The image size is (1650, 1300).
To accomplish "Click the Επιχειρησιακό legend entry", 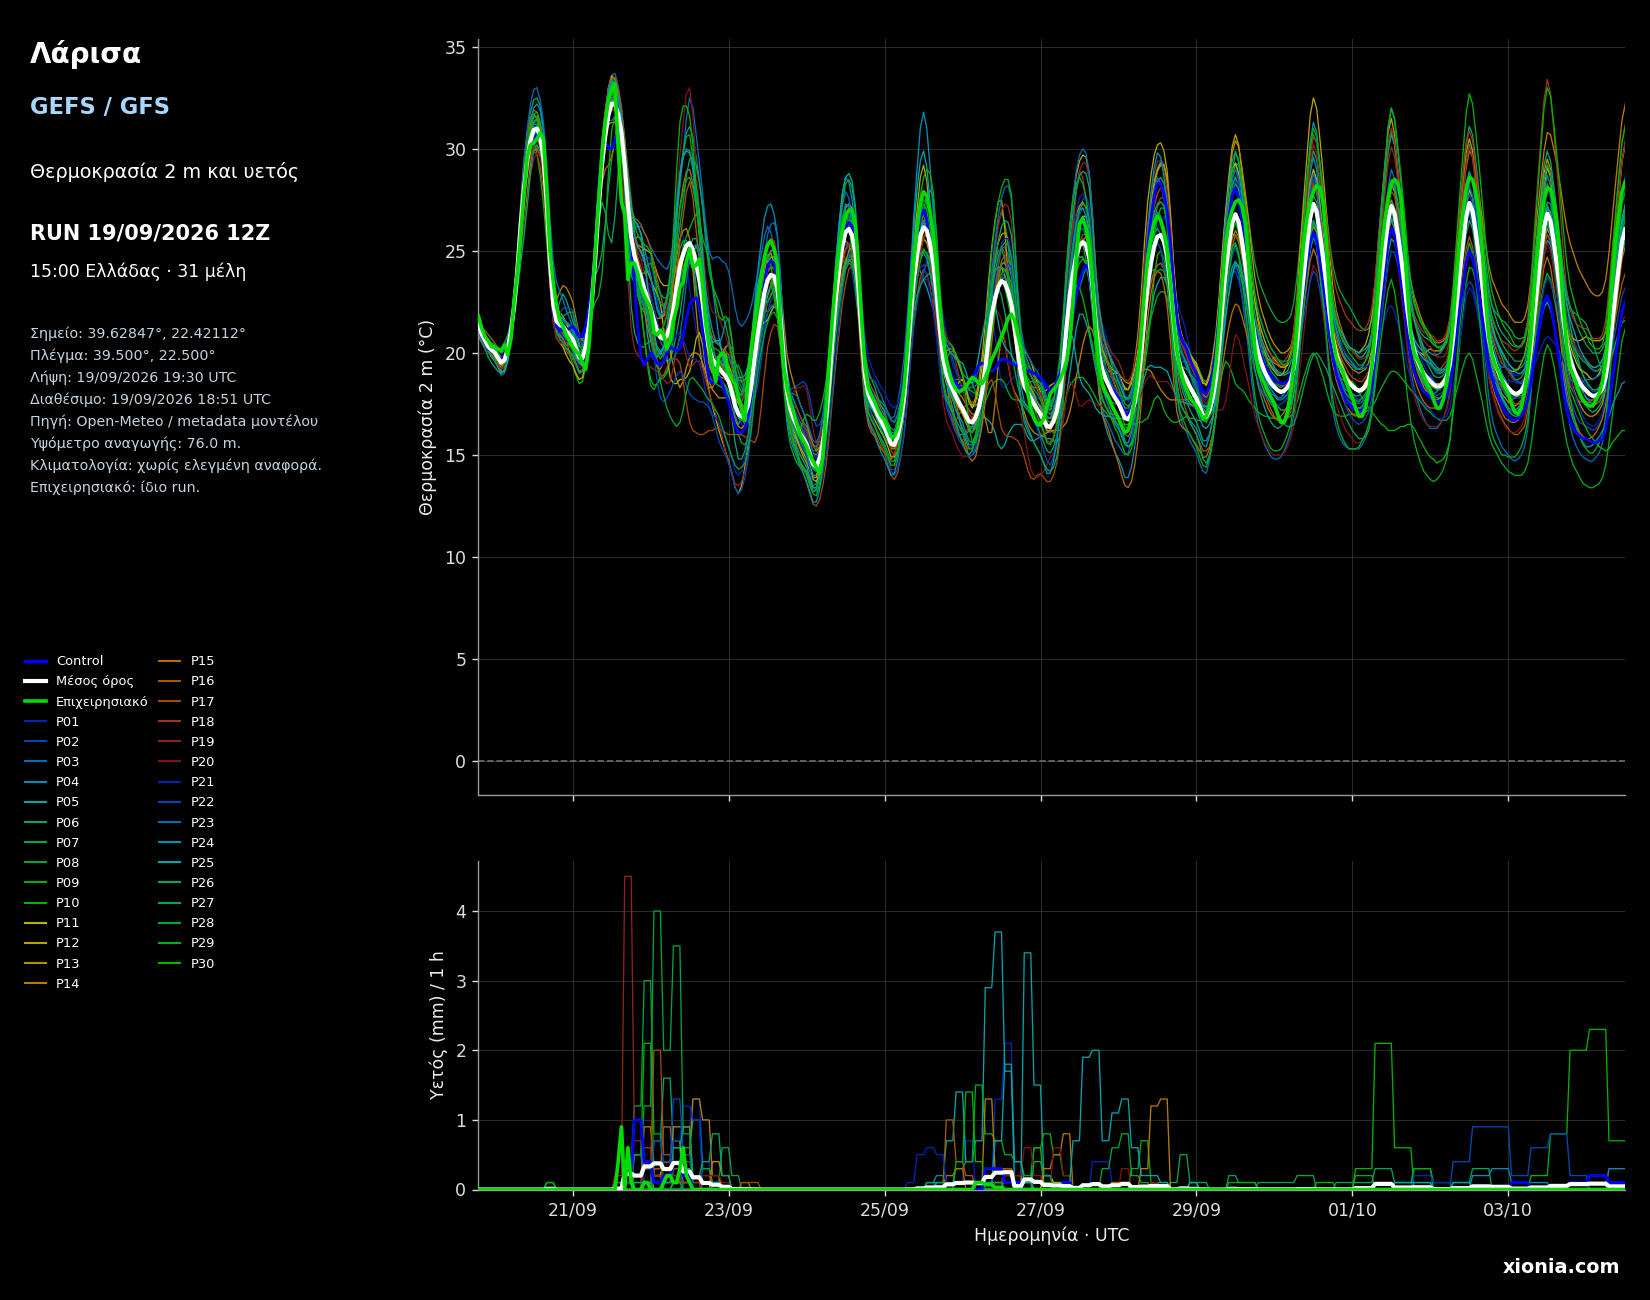I will 86,702.
